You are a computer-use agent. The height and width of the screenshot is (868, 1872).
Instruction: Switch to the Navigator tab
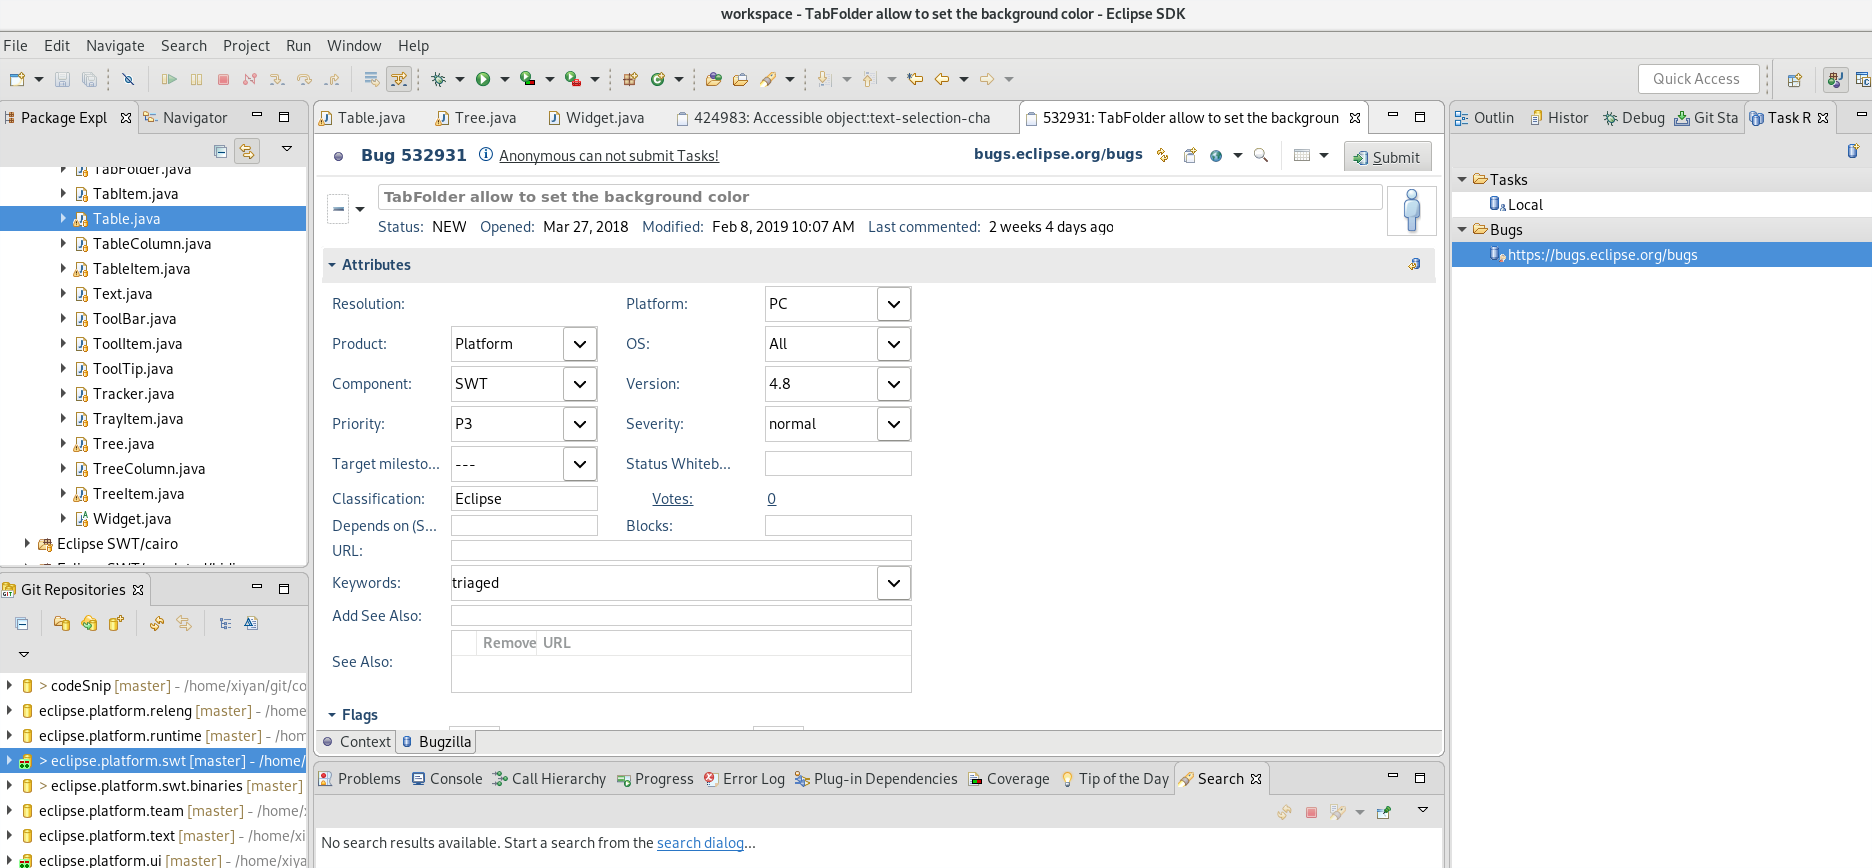(x=186, y=118)
